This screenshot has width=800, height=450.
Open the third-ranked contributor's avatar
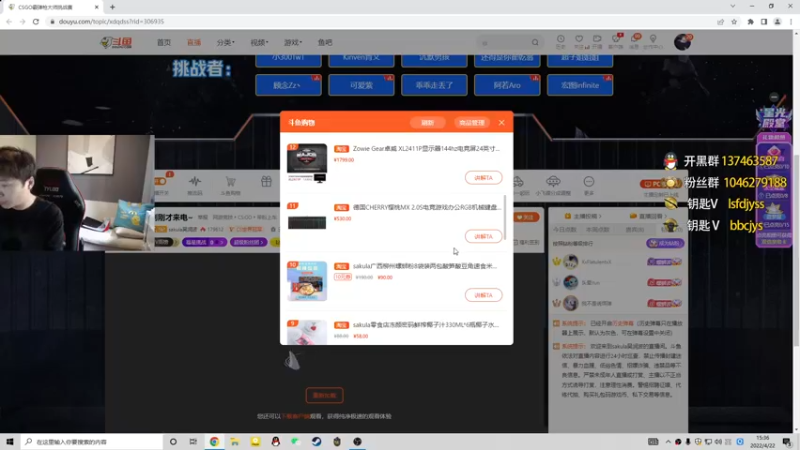tap(570, 303)
